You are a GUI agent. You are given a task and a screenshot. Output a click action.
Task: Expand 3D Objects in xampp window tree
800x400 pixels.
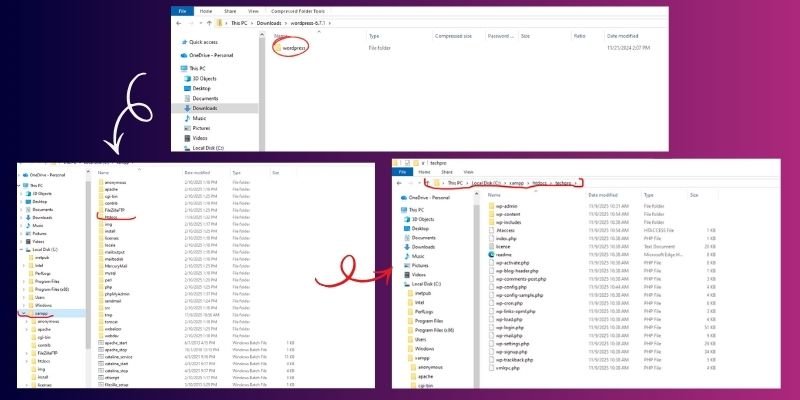click(21, 194)
